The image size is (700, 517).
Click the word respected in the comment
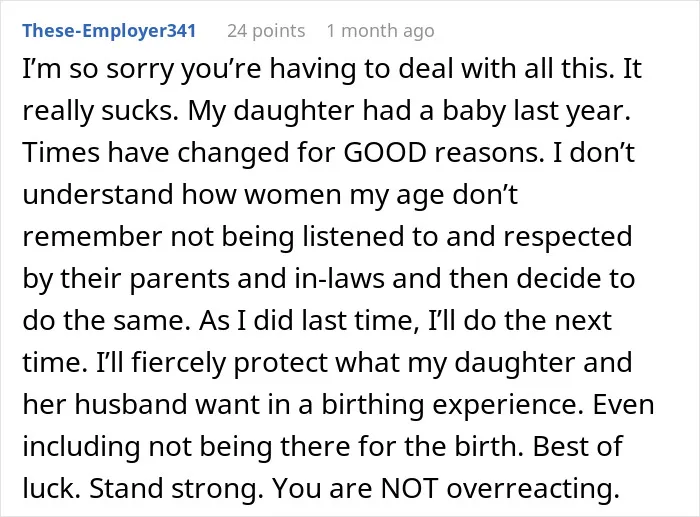click(568, 236)
